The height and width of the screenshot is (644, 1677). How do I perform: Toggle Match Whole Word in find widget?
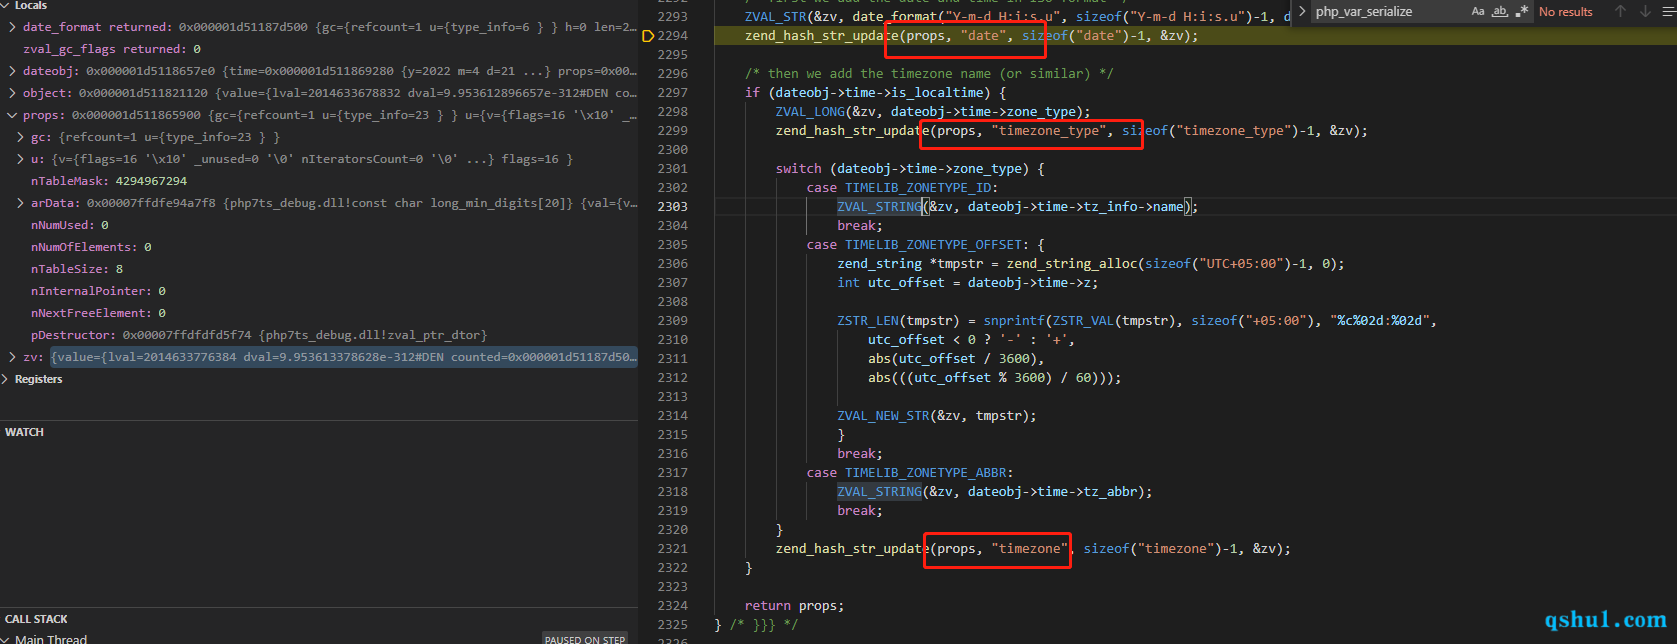click(x=1500, y=12)
